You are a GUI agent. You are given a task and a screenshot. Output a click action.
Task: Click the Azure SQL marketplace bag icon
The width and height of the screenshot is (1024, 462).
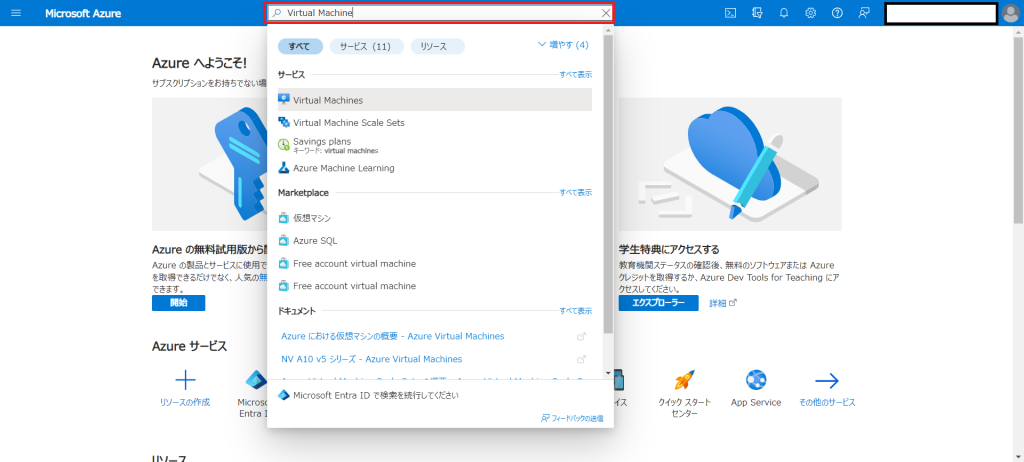[x=283, y=240]
